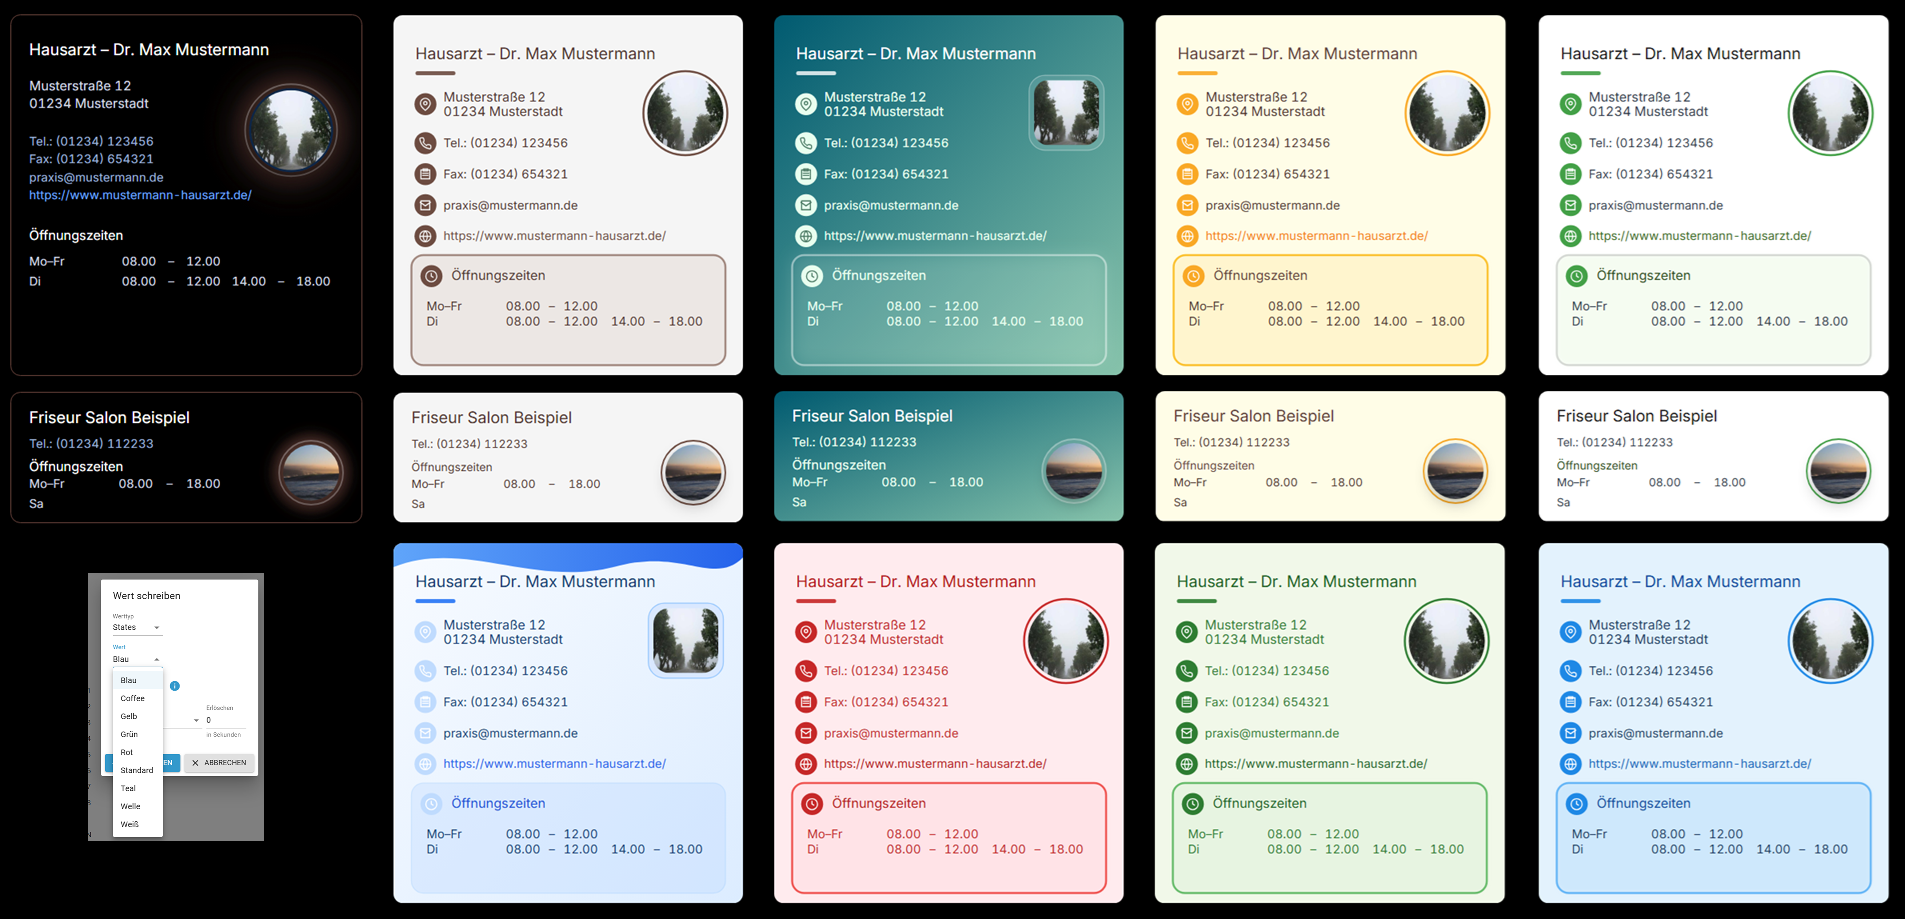1905x919 pixels.
Task: Click the ABBRECHEN button
Action: pos(219,763)
